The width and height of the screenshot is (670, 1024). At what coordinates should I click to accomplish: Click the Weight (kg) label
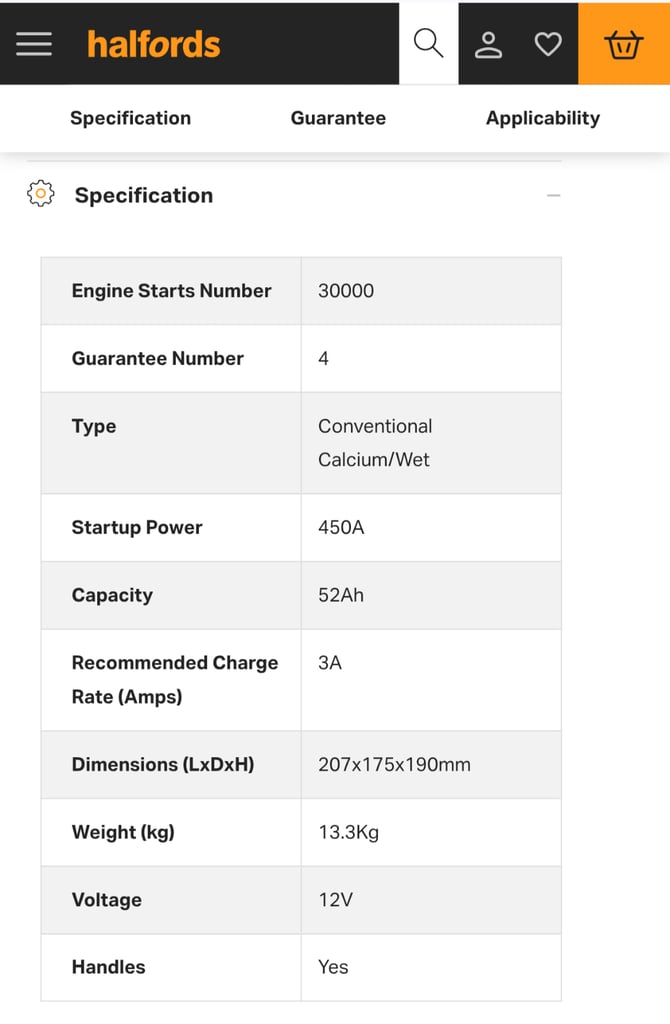(x=123, y=832)
